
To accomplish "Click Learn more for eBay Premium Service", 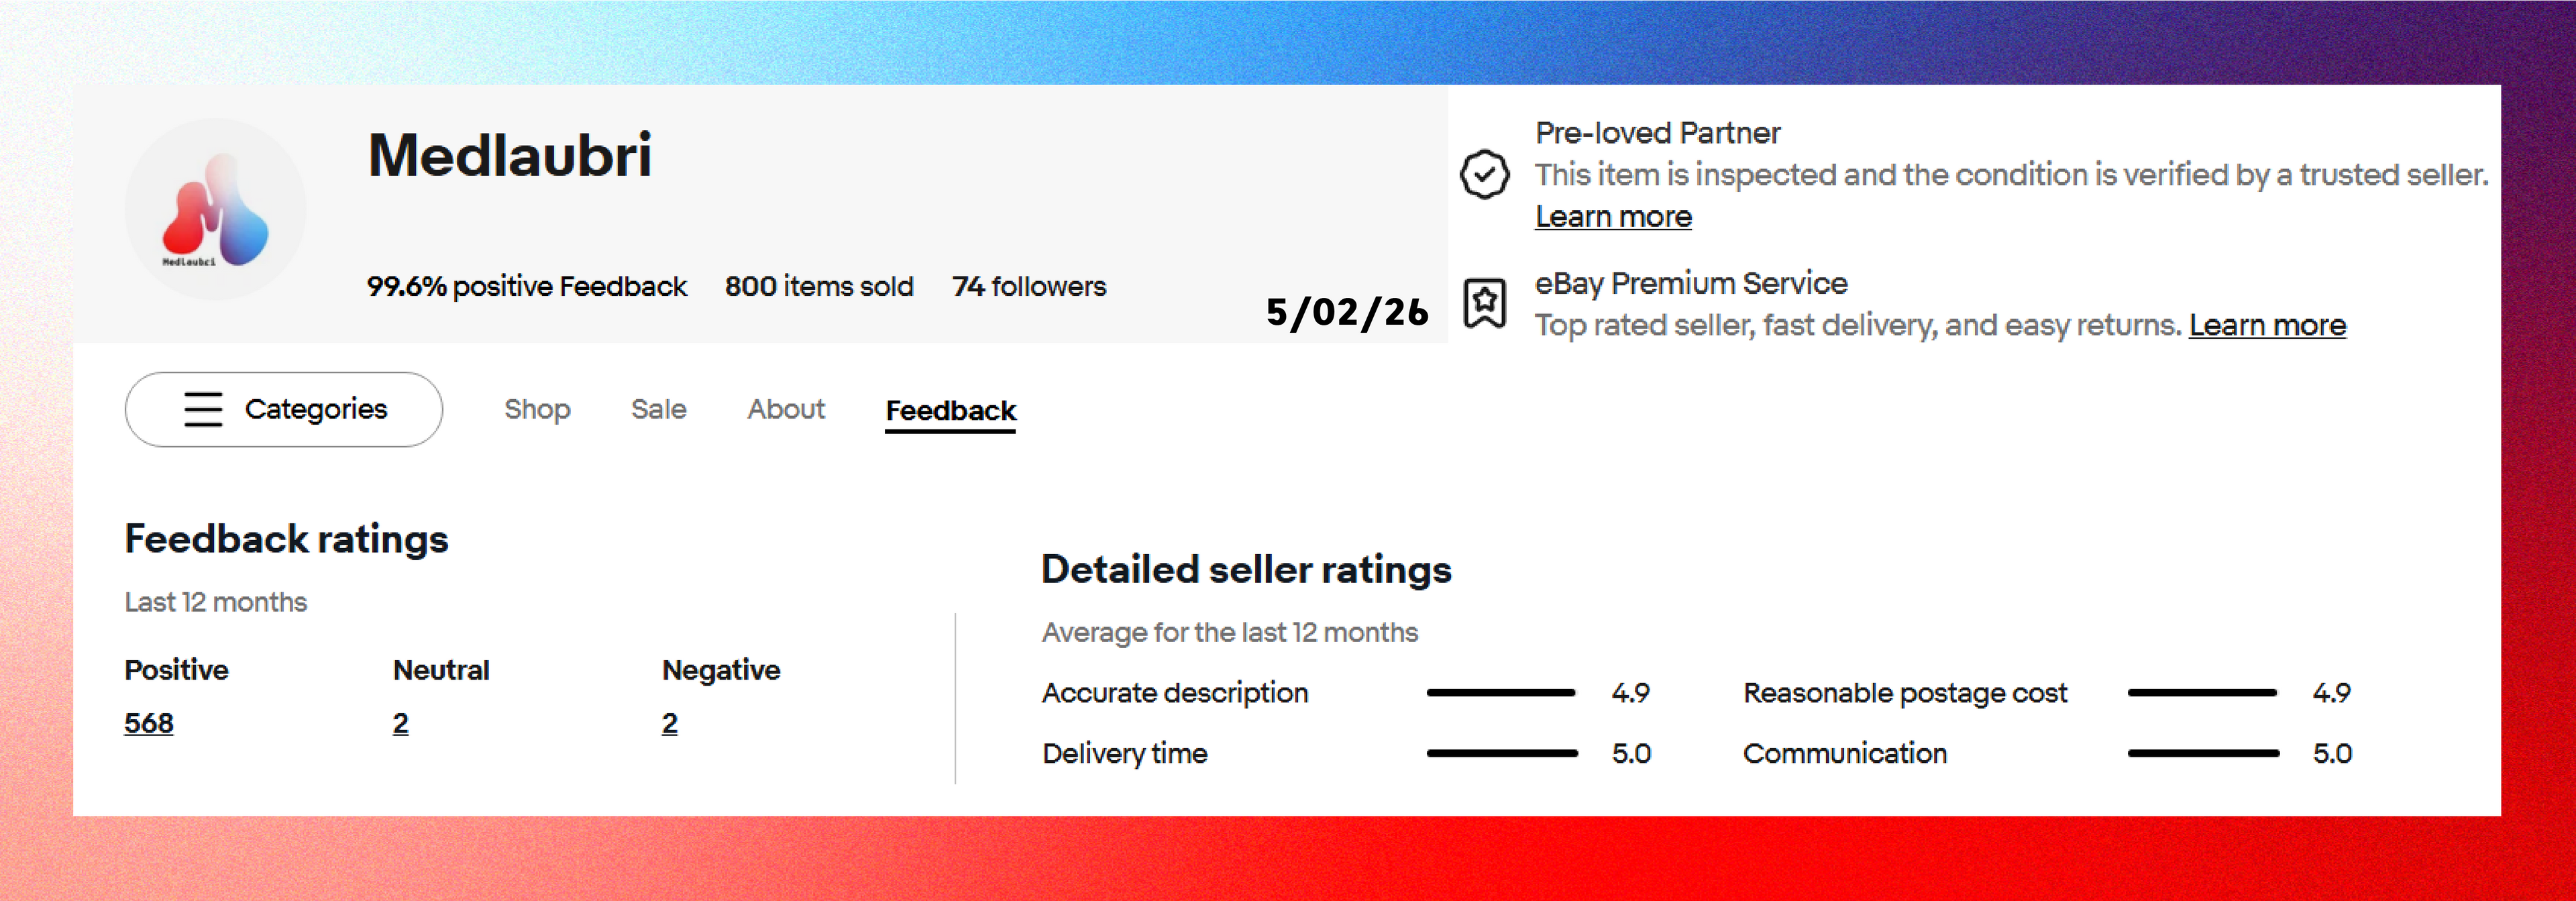I will click(x=2267, y=326).
